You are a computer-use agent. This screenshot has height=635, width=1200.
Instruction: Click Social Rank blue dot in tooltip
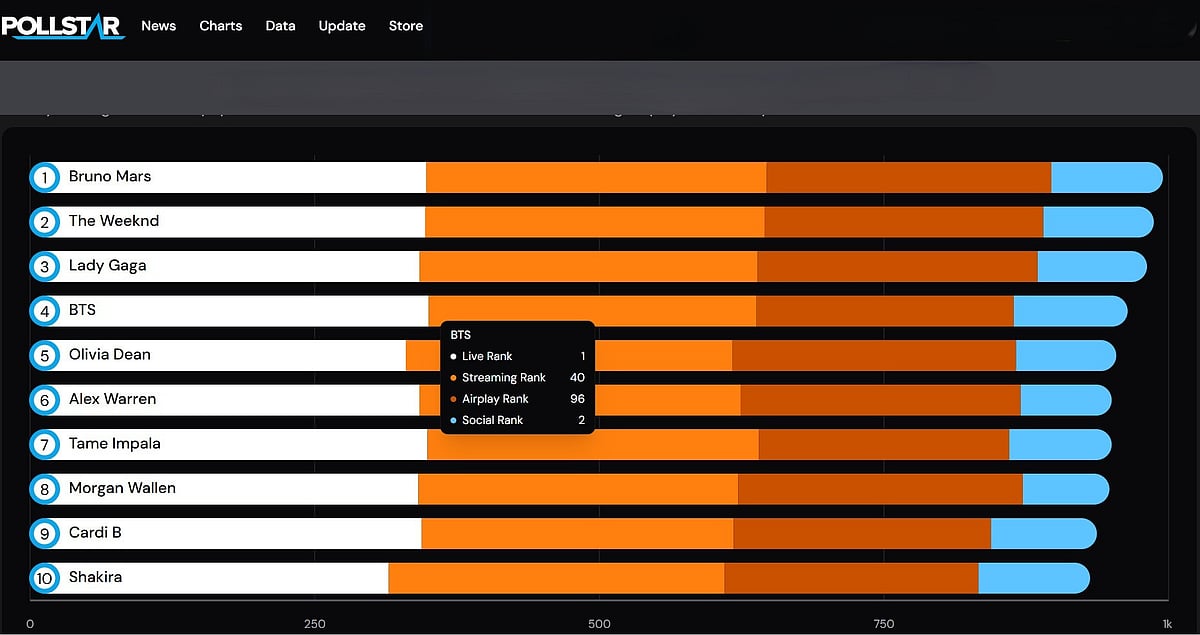click(x=453, y=420)
